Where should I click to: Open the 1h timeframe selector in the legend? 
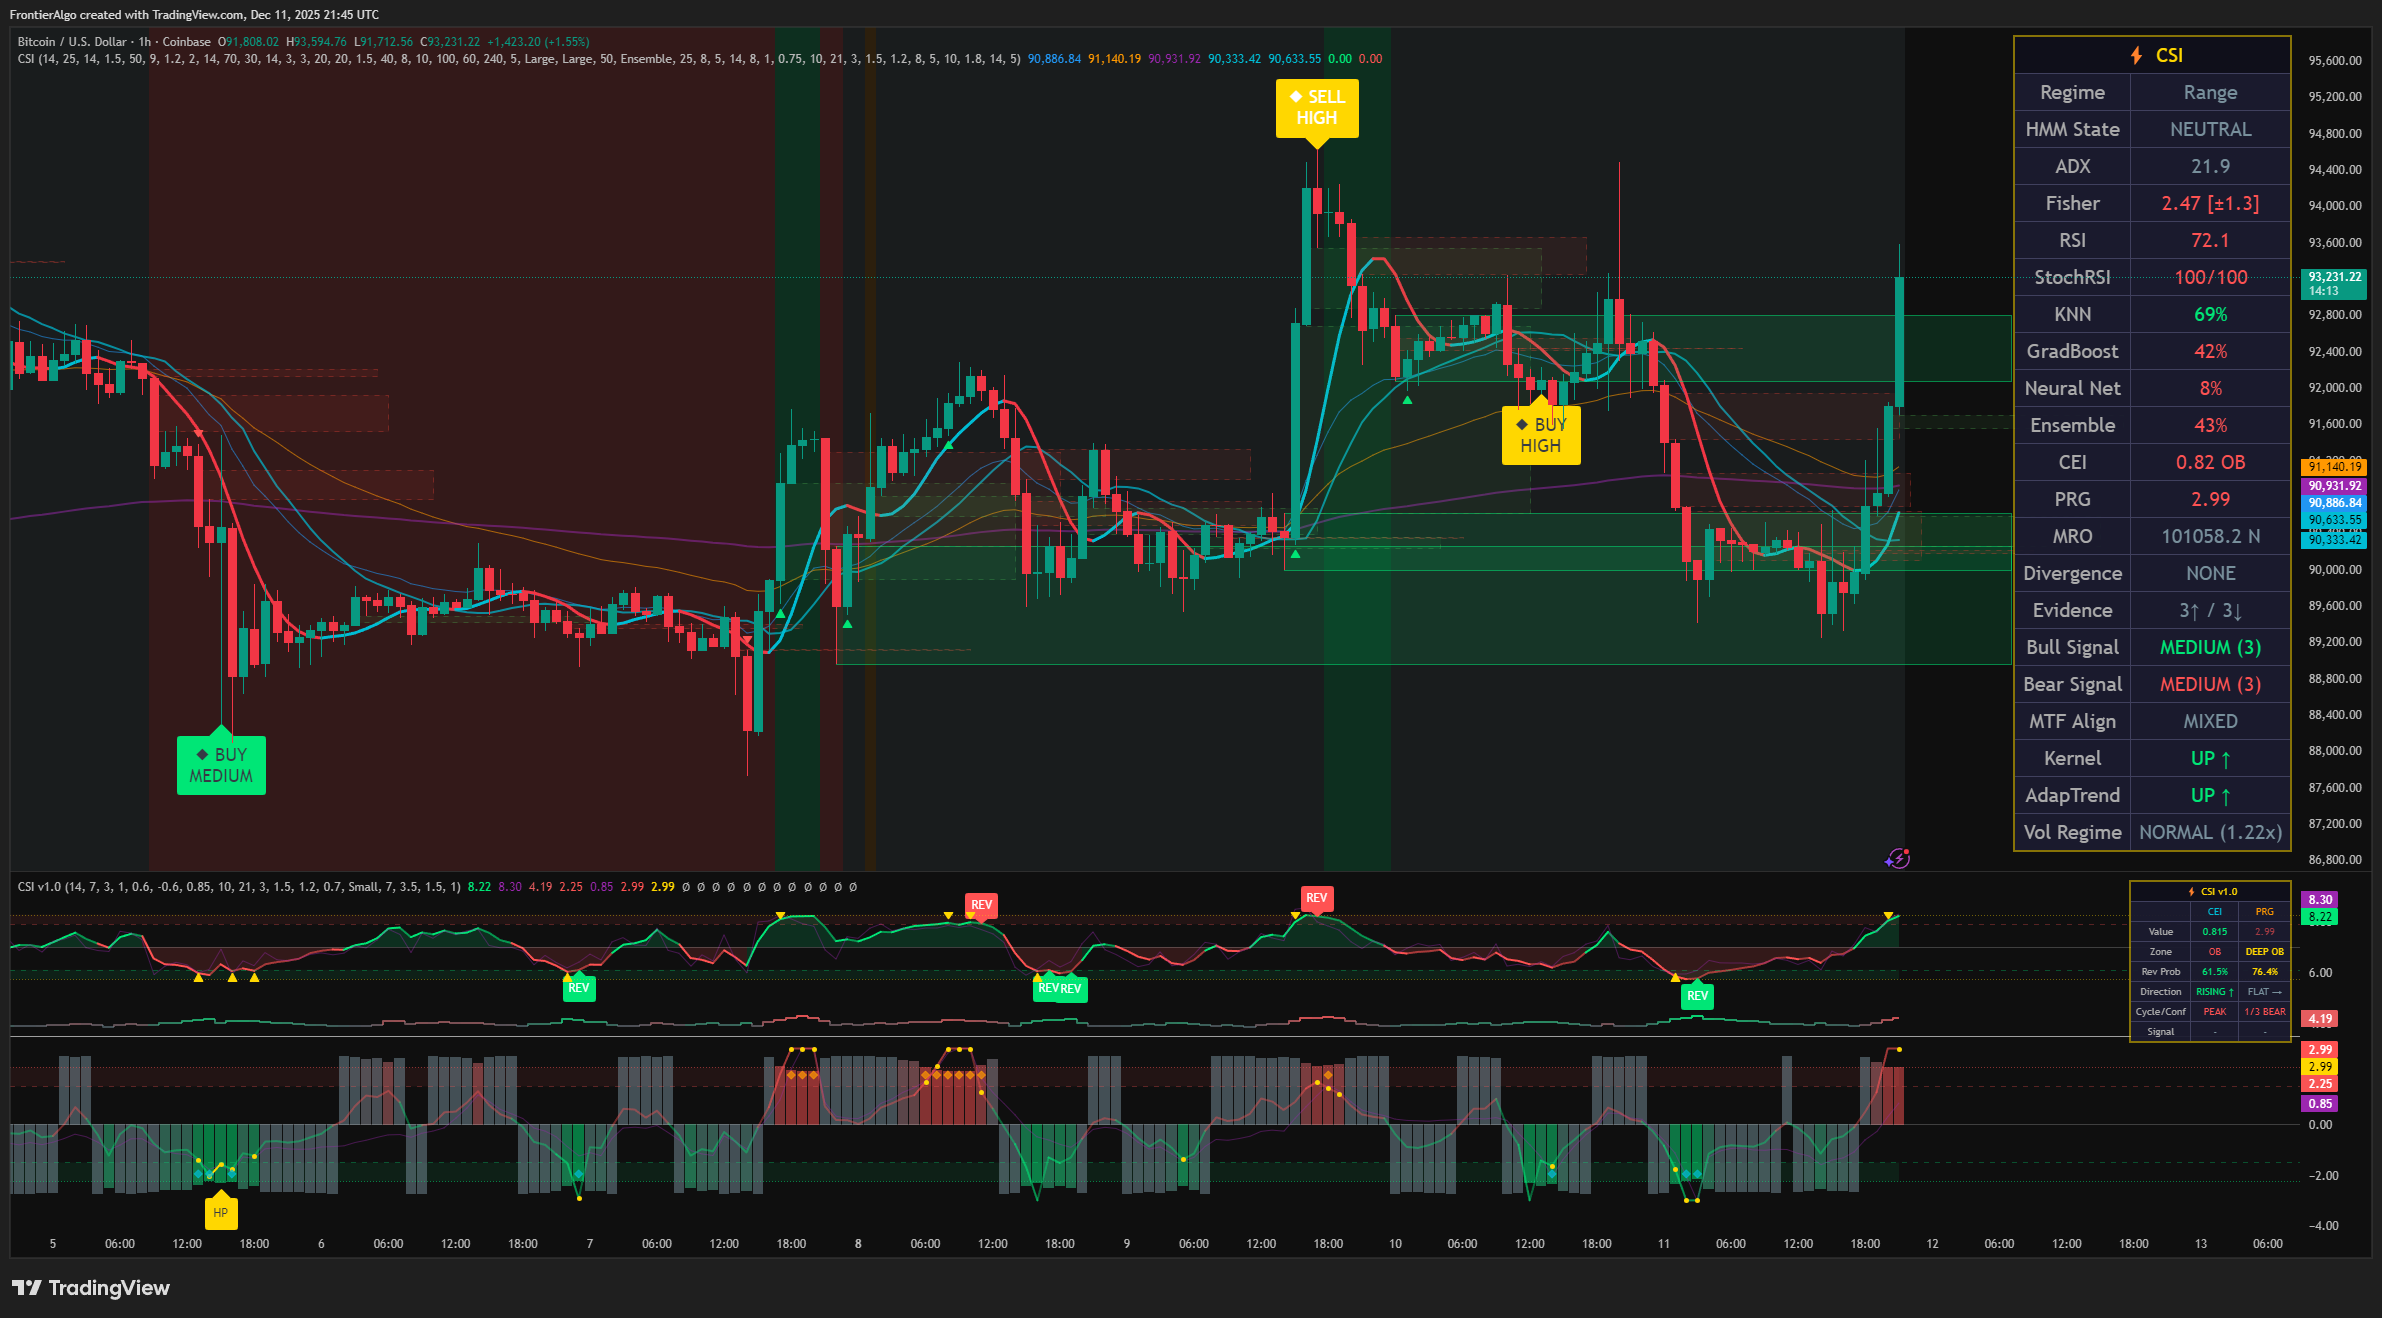tap(147, 42)
